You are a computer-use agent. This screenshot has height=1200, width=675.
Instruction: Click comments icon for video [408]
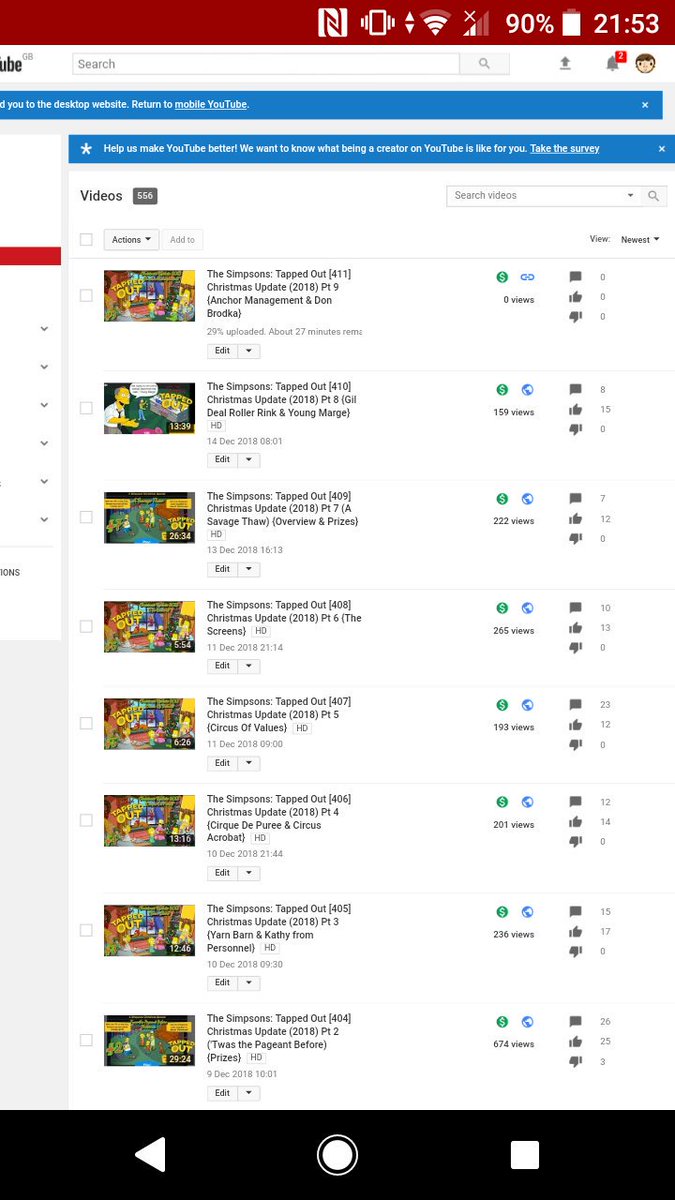575,608
